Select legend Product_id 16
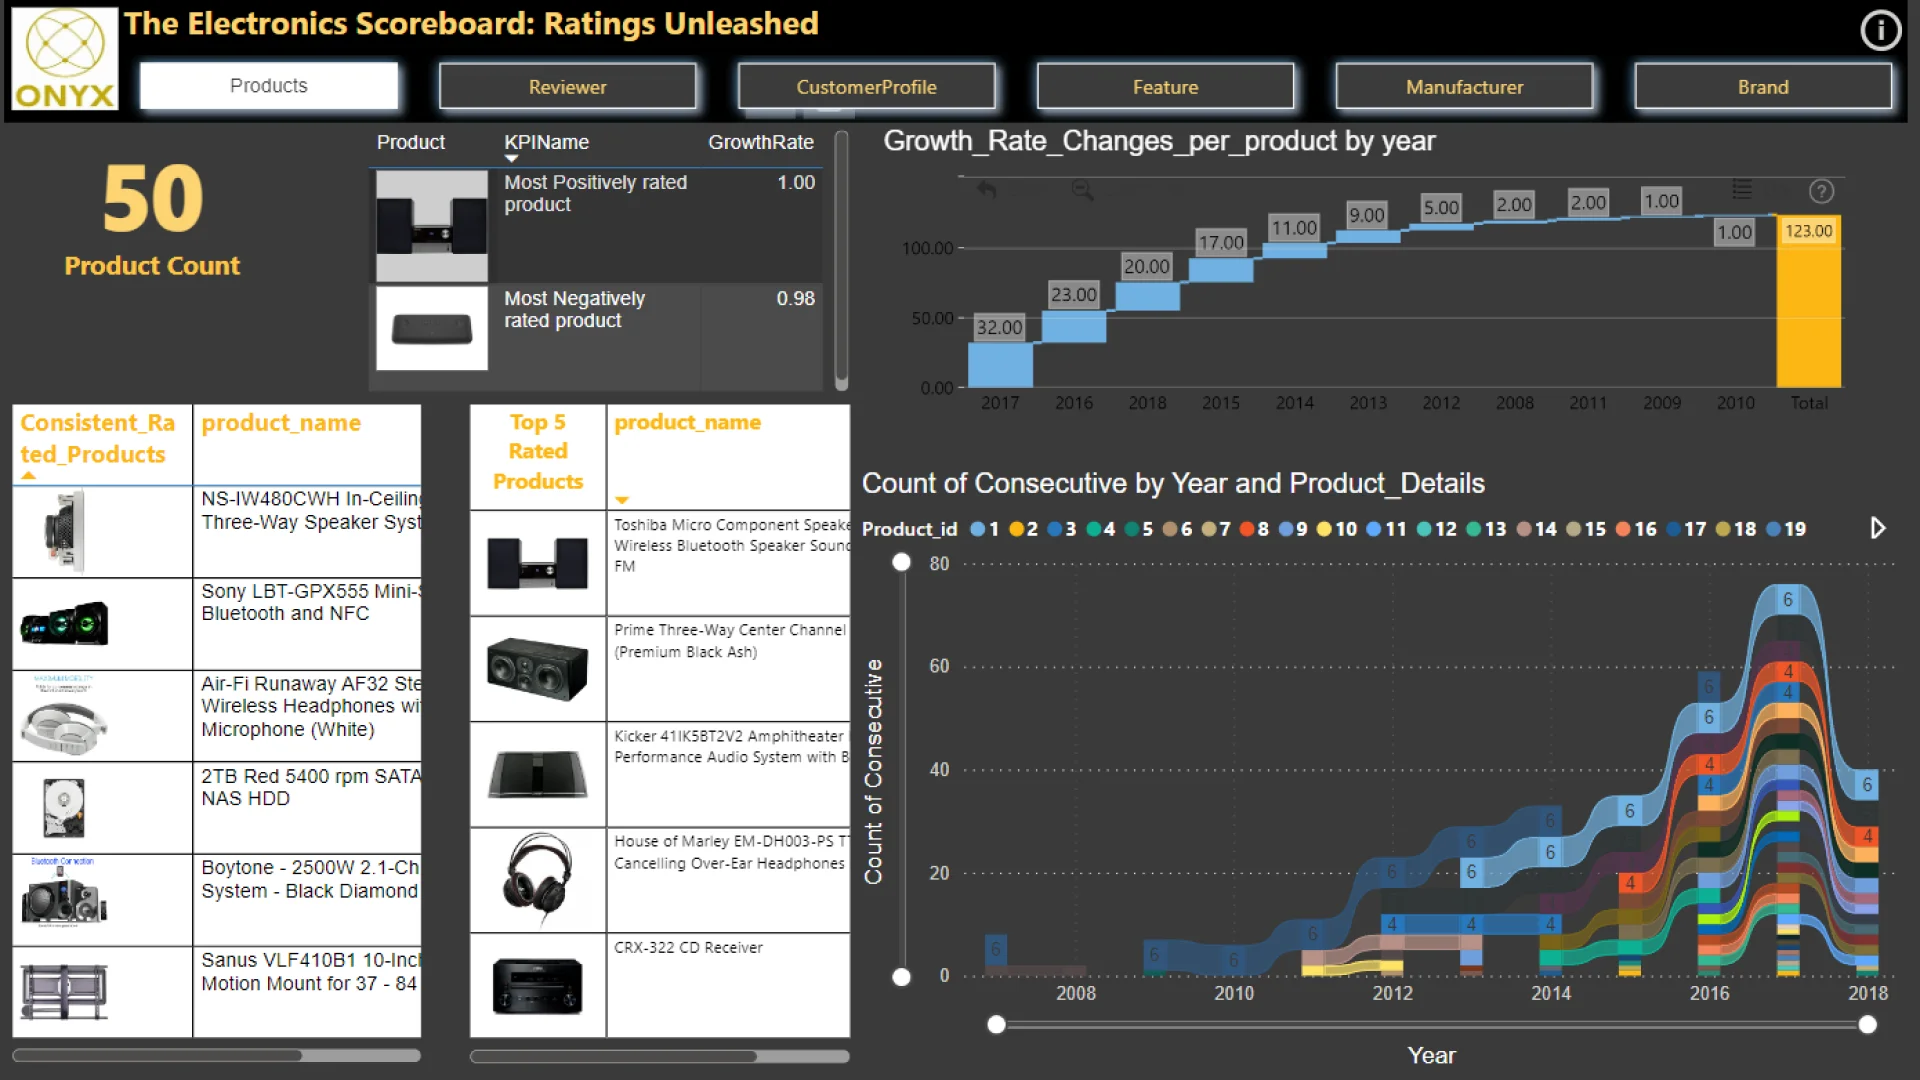This screenshot has height=1080, width=1920. point(1636,529)
